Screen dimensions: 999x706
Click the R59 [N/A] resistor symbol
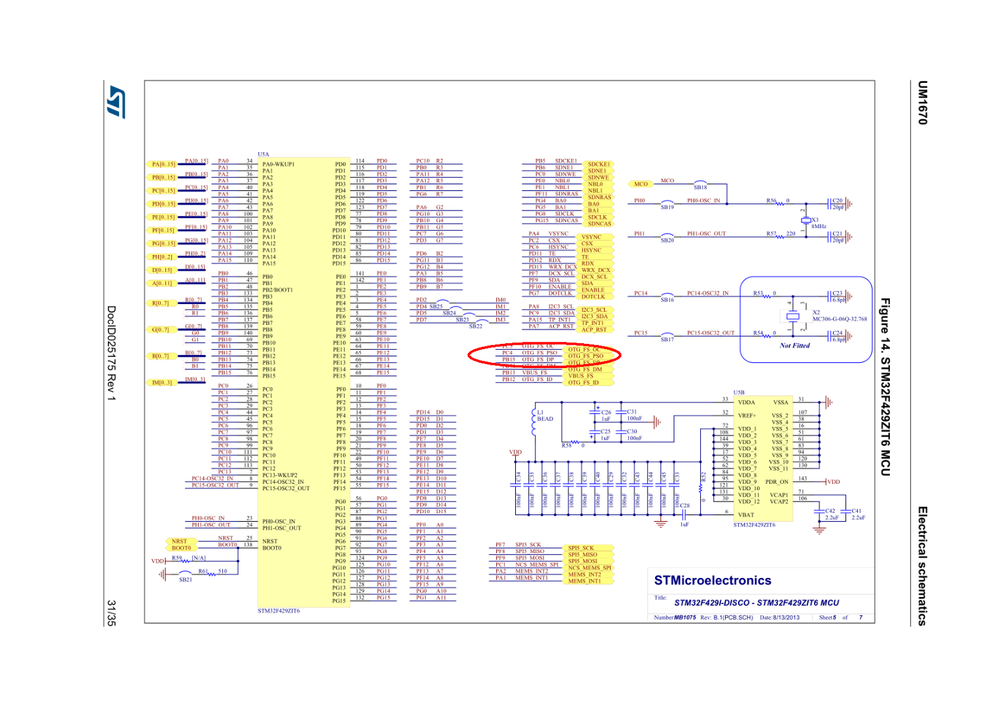(183, 560)
